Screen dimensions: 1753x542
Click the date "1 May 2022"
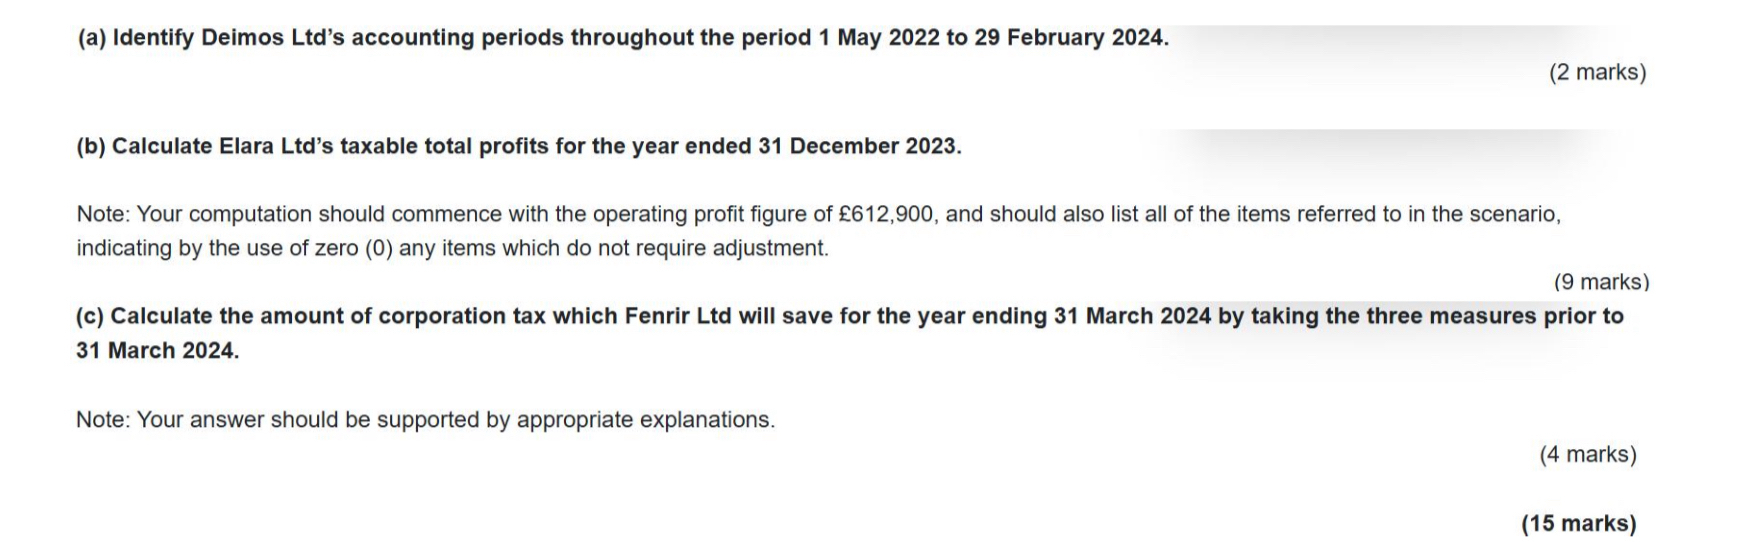point(878,38)
